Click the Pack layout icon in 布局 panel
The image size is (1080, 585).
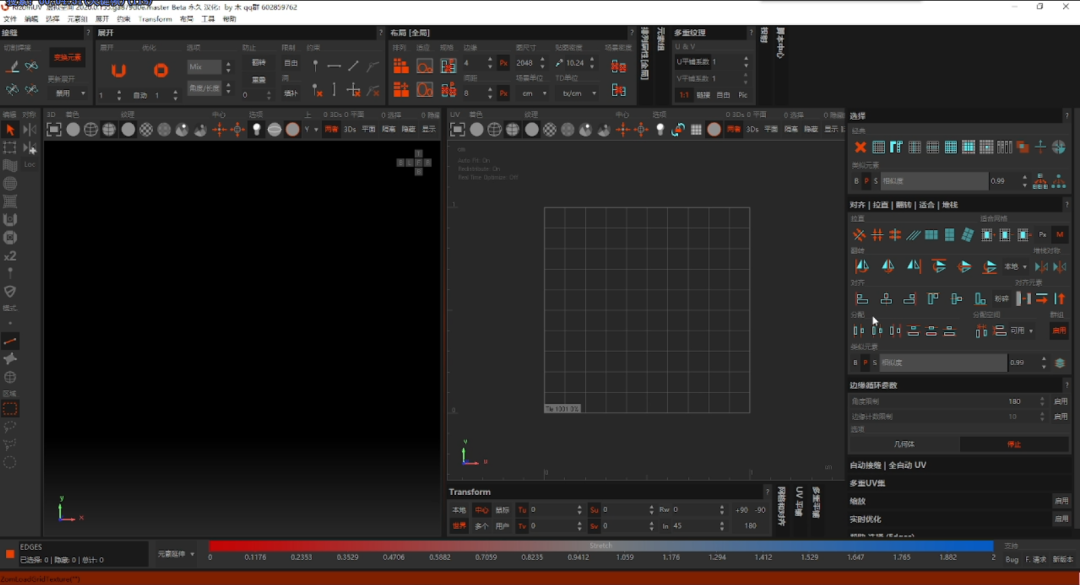coord(401,65)
